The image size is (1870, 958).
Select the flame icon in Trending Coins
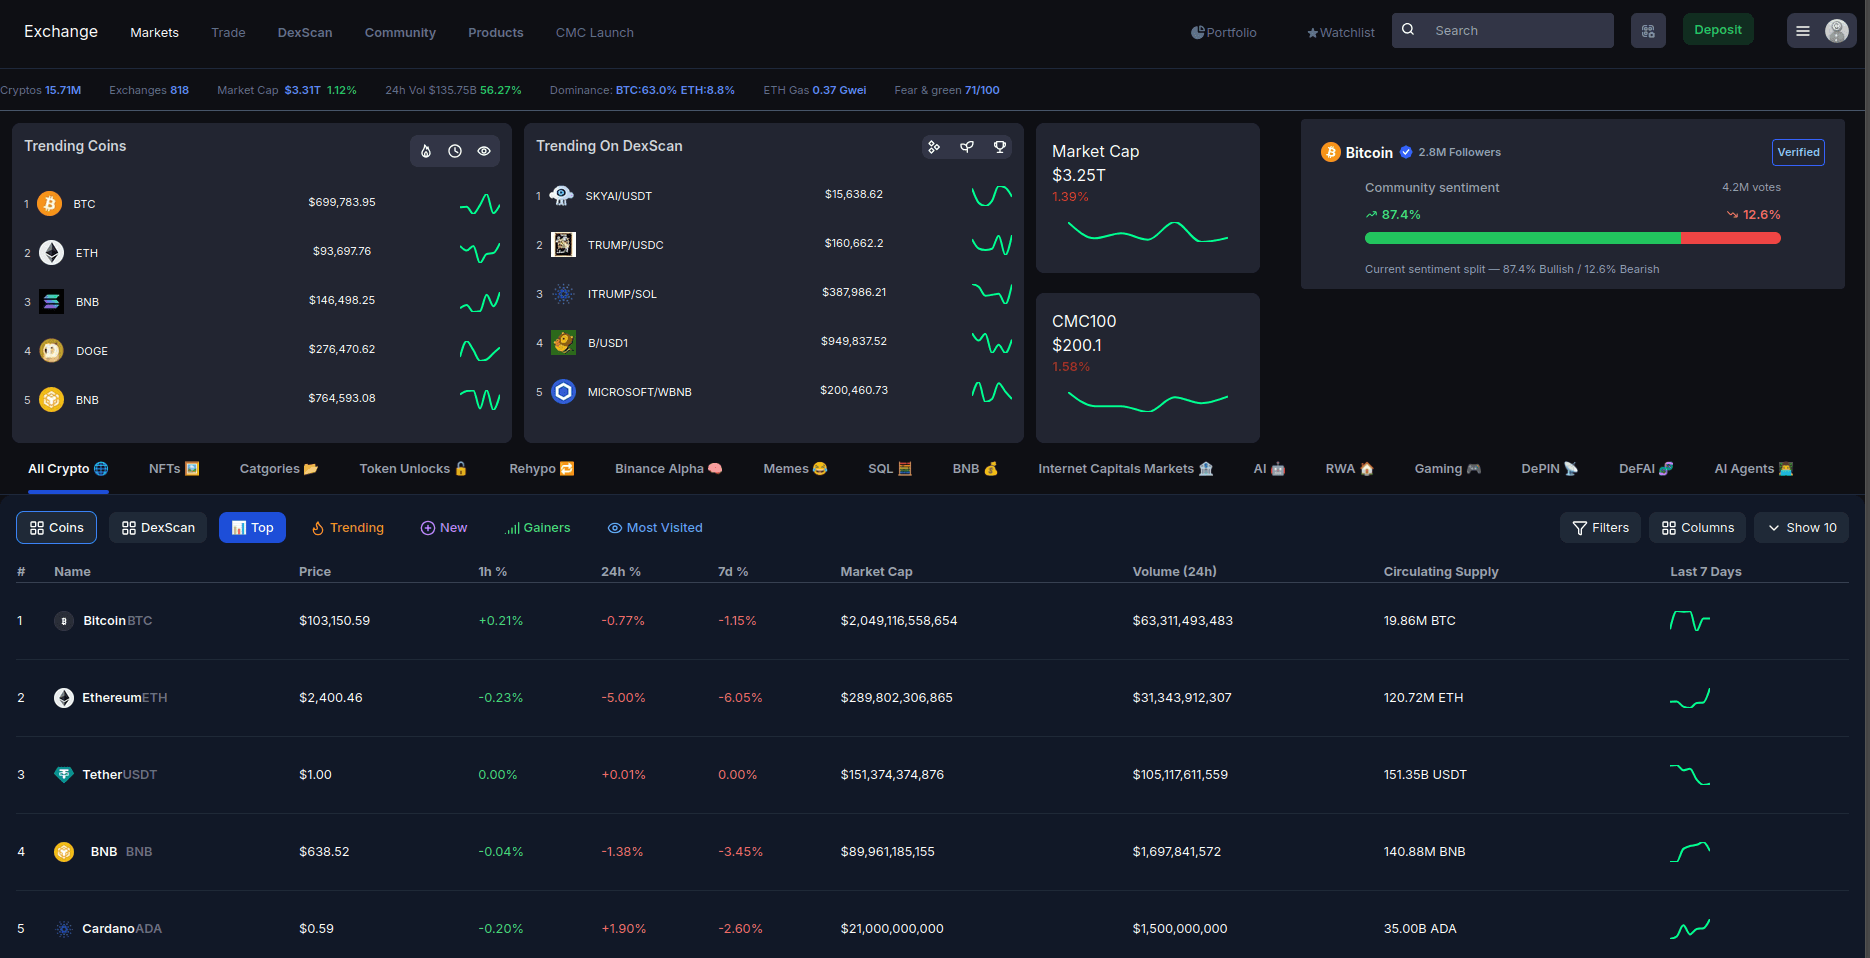point(426,151)
